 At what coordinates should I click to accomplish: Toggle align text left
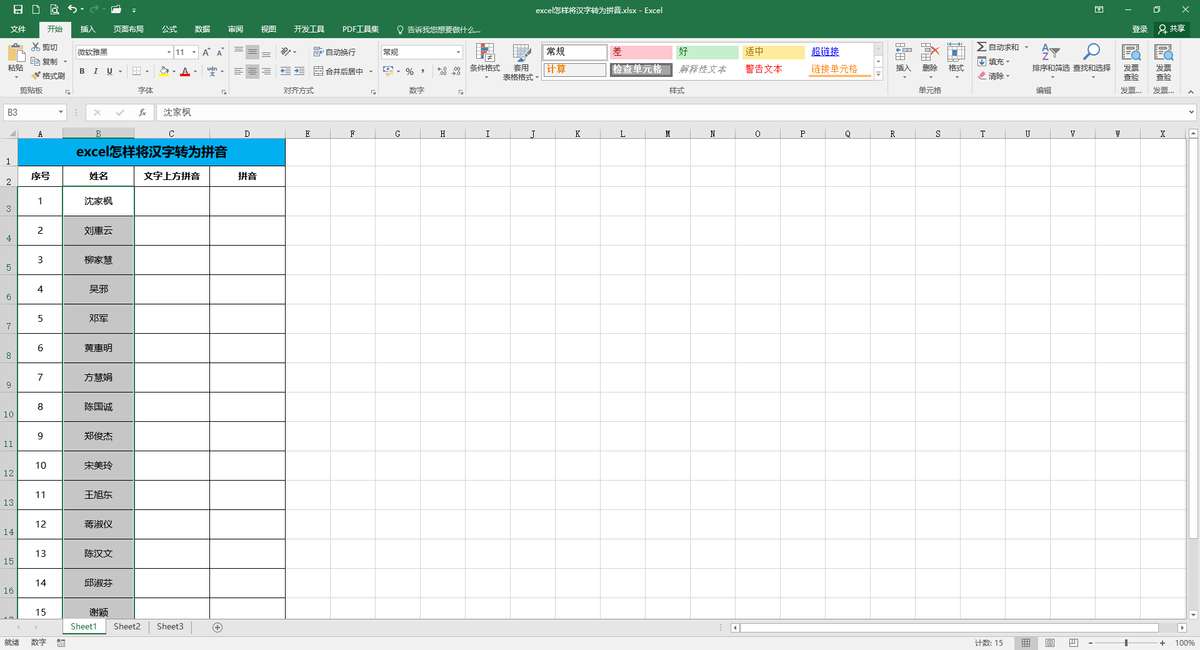click(239, 71)
